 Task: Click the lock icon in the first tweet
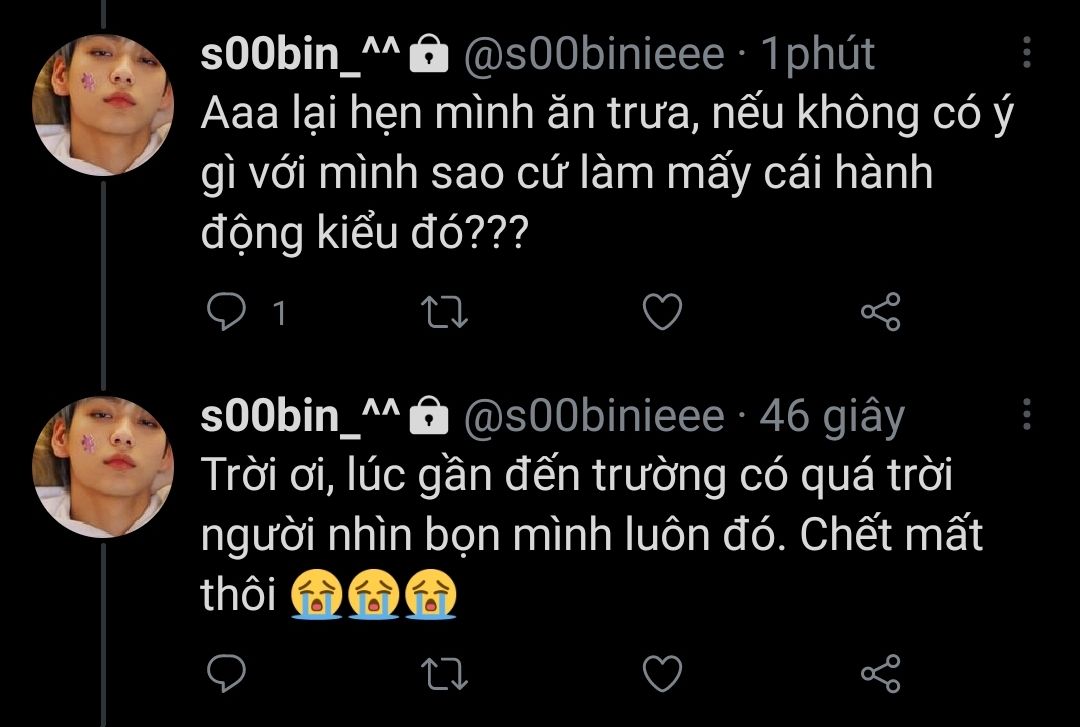(x=428, y=55)
